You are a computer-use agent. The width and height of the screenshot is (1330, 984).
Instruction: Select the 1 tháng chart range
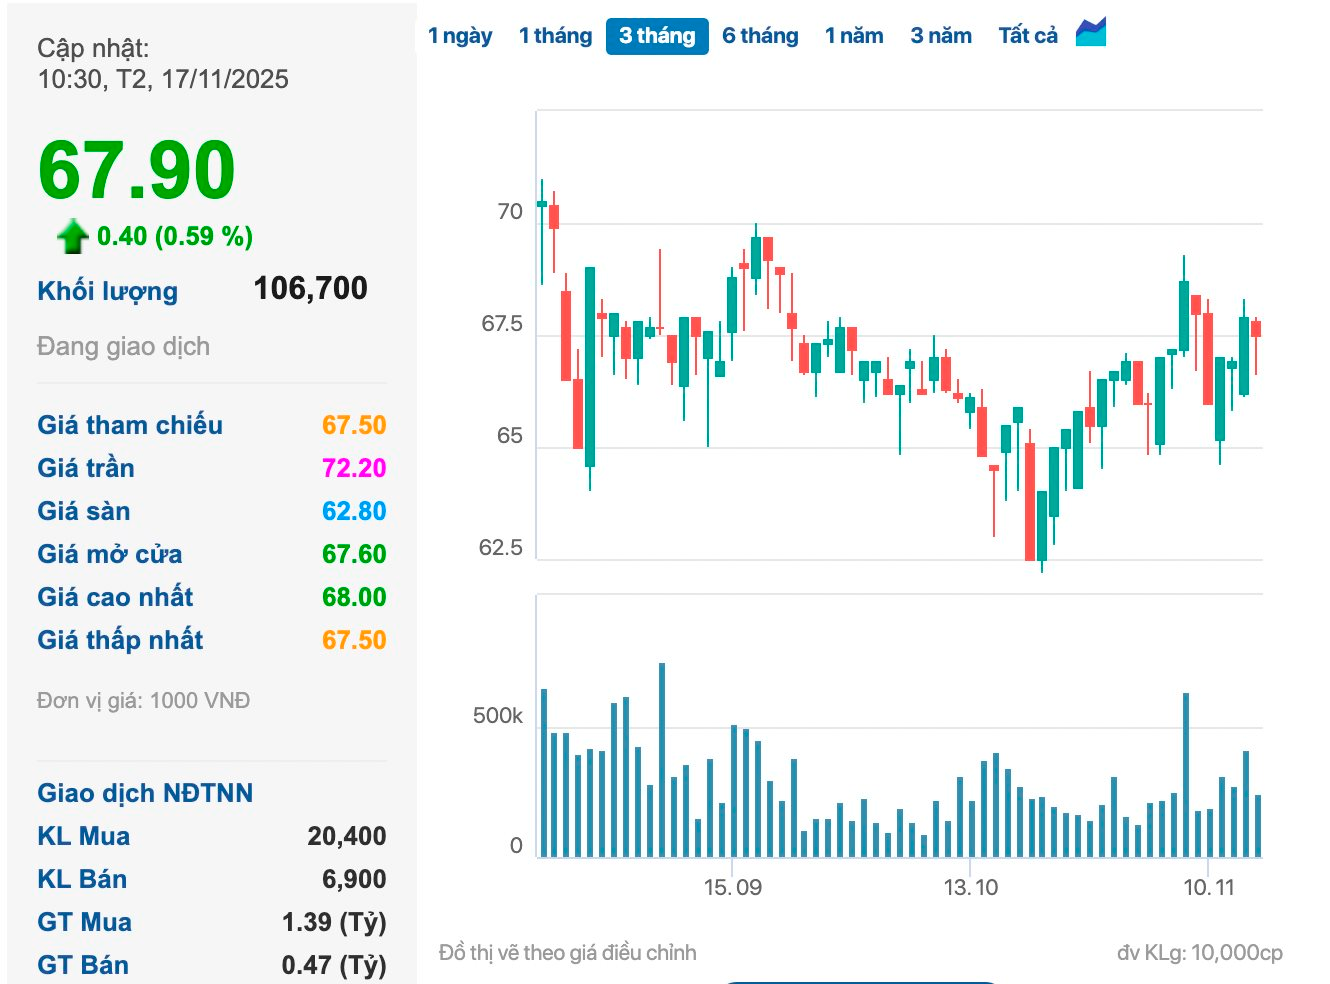click(555, 36)
